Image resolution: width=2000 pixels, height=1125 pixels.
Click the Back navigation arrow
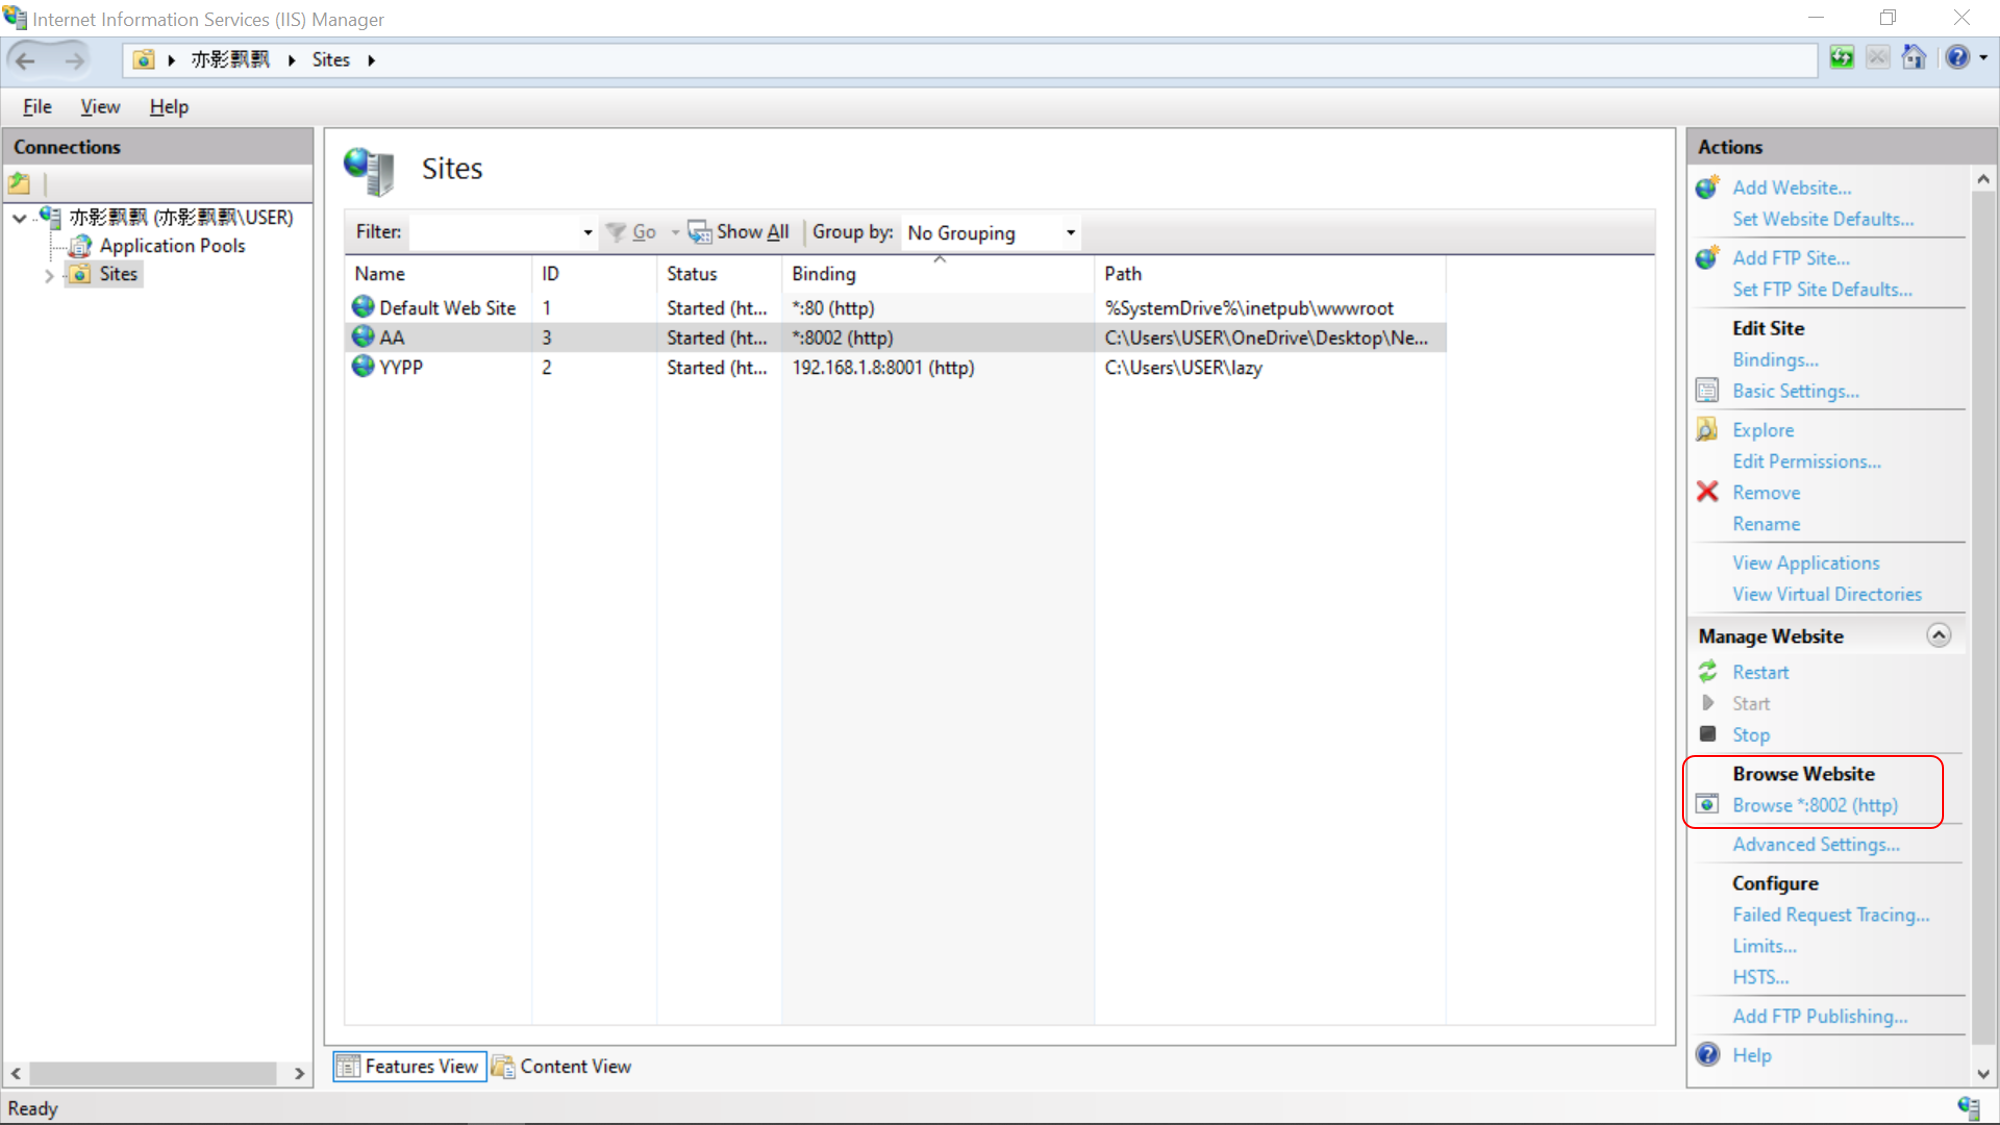pyautogui.click(x=27, y=60)
